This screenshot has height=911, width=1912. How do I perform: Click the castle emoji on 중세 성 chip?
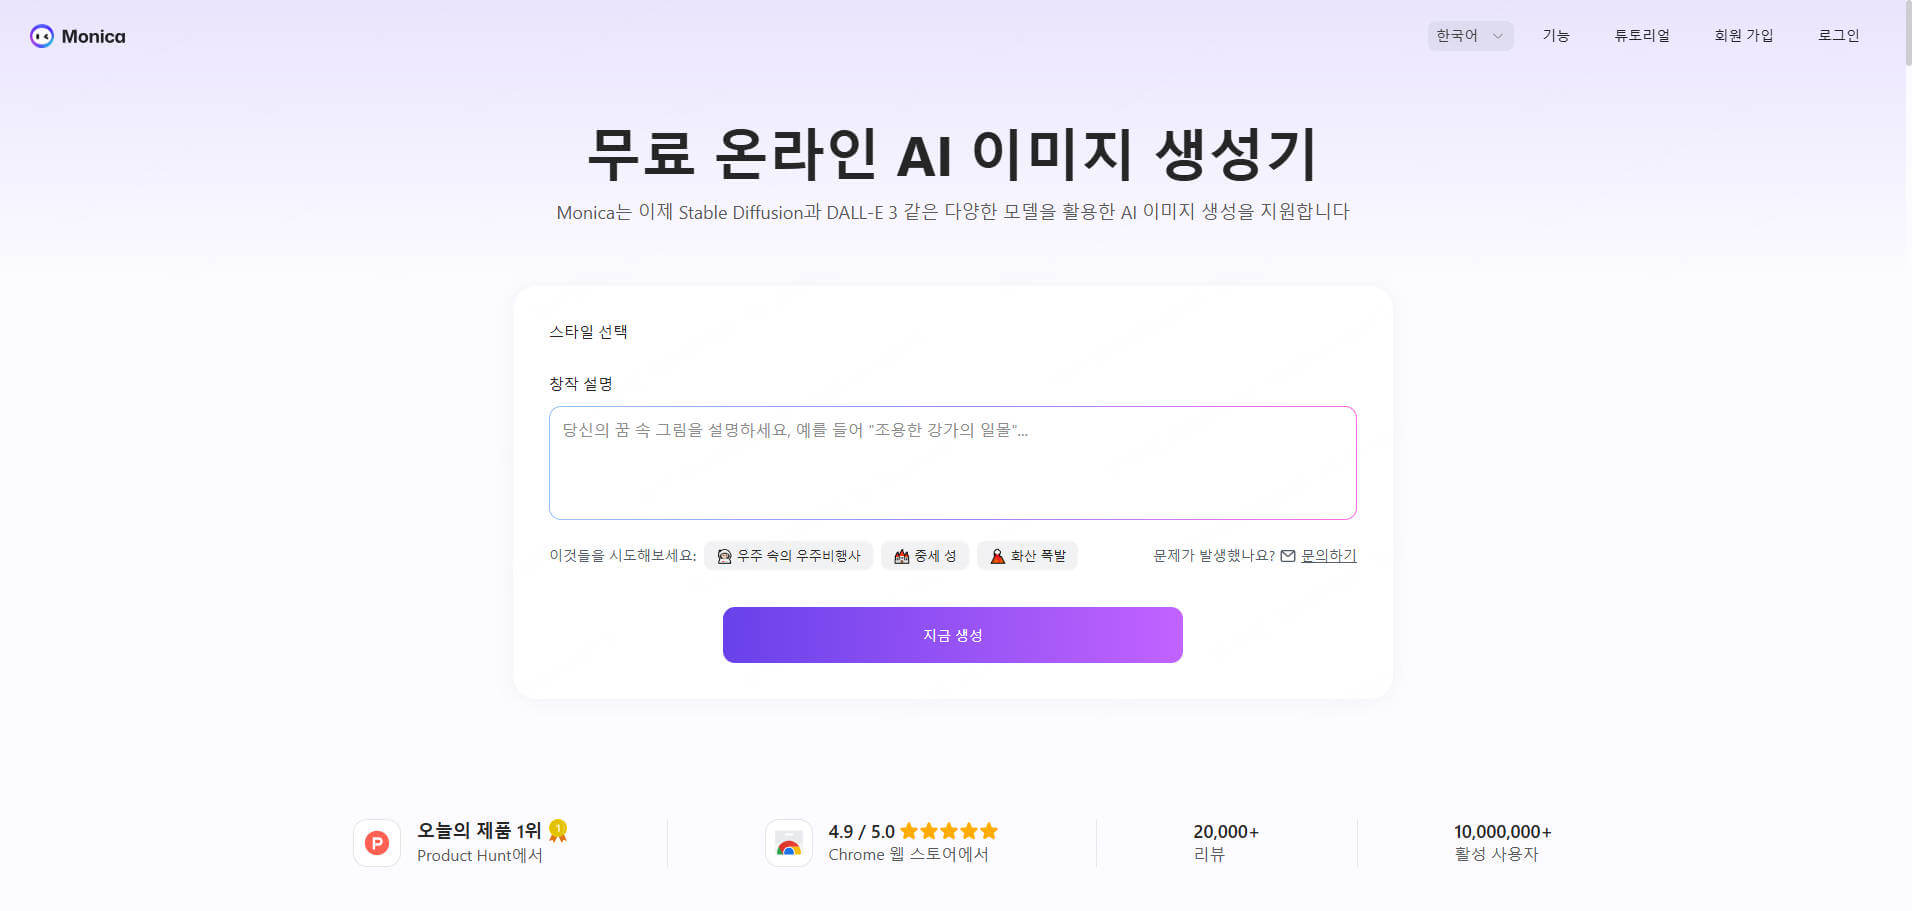click(x=901, y=556)
